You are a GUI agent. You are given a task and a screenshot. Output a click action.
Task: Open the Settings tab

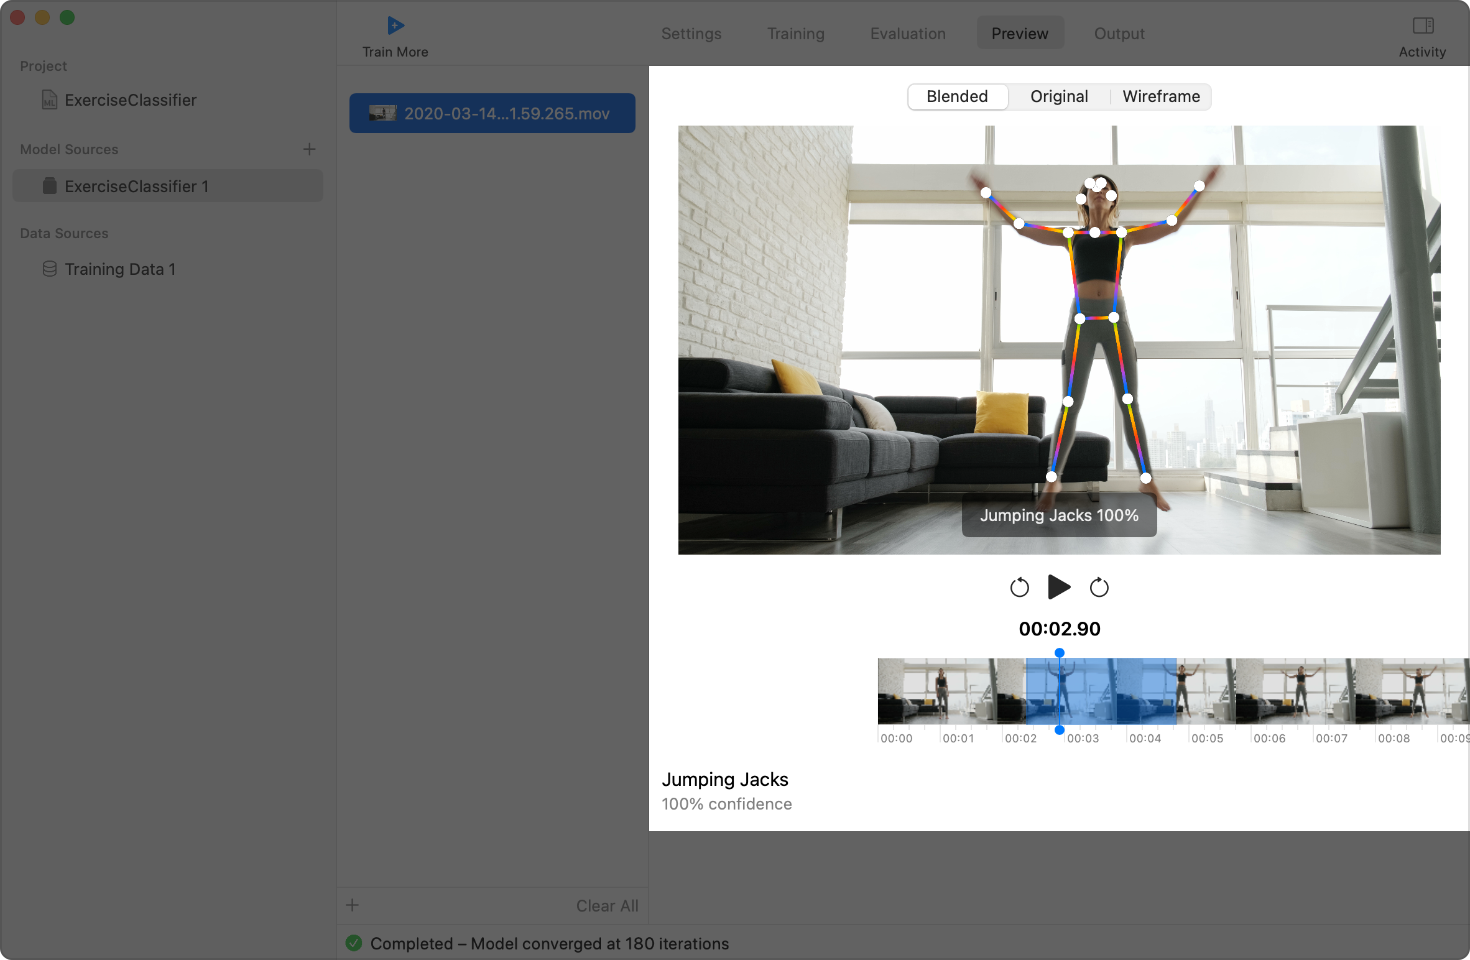[691, 34]
